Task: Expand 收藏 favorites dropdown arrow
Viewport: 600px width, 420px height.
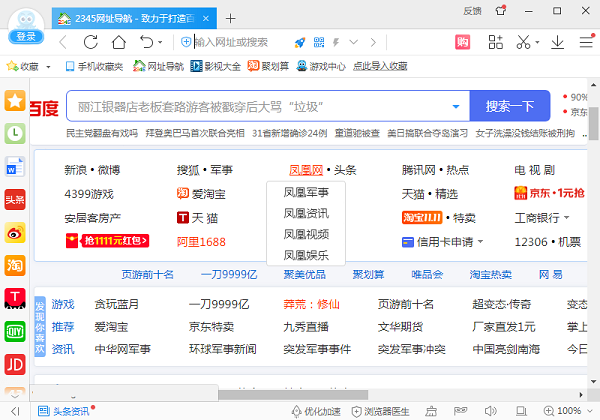Action: click(48, 67)
